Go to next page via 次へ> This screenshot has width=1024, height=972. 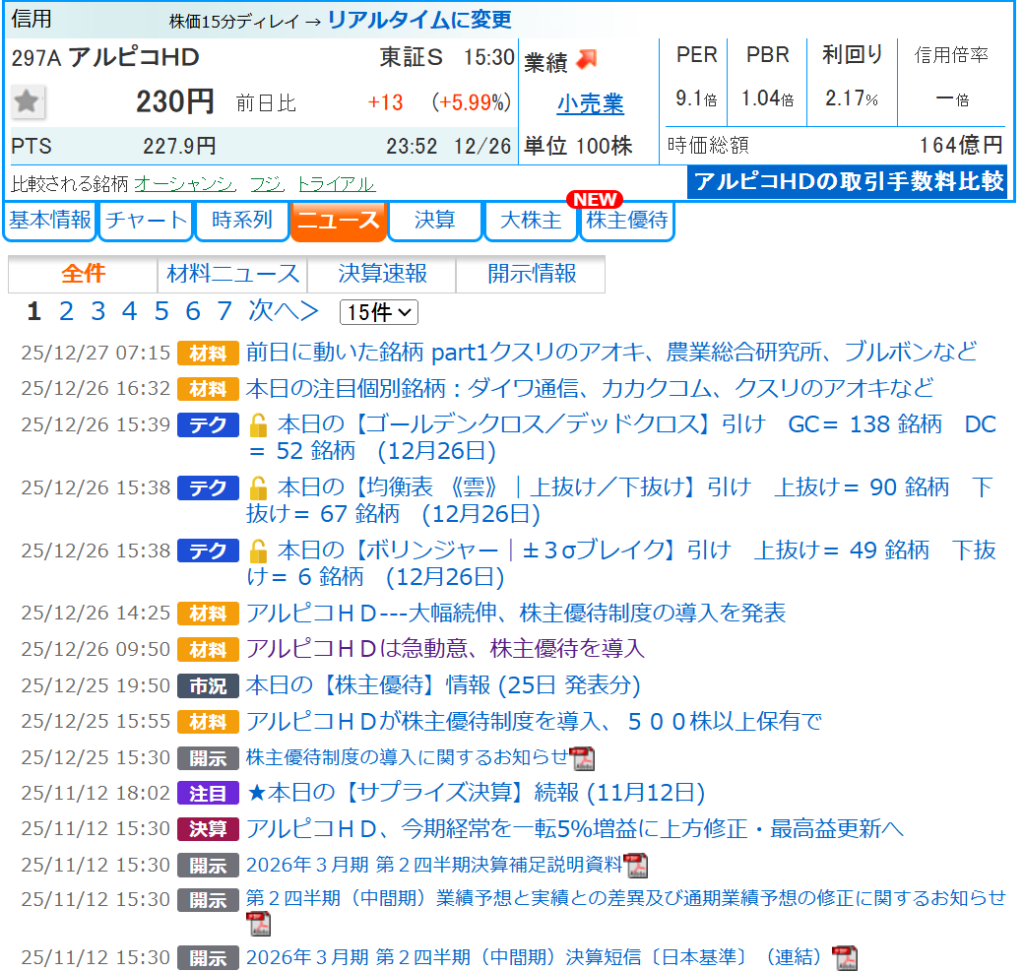click(x=283, y=311)
